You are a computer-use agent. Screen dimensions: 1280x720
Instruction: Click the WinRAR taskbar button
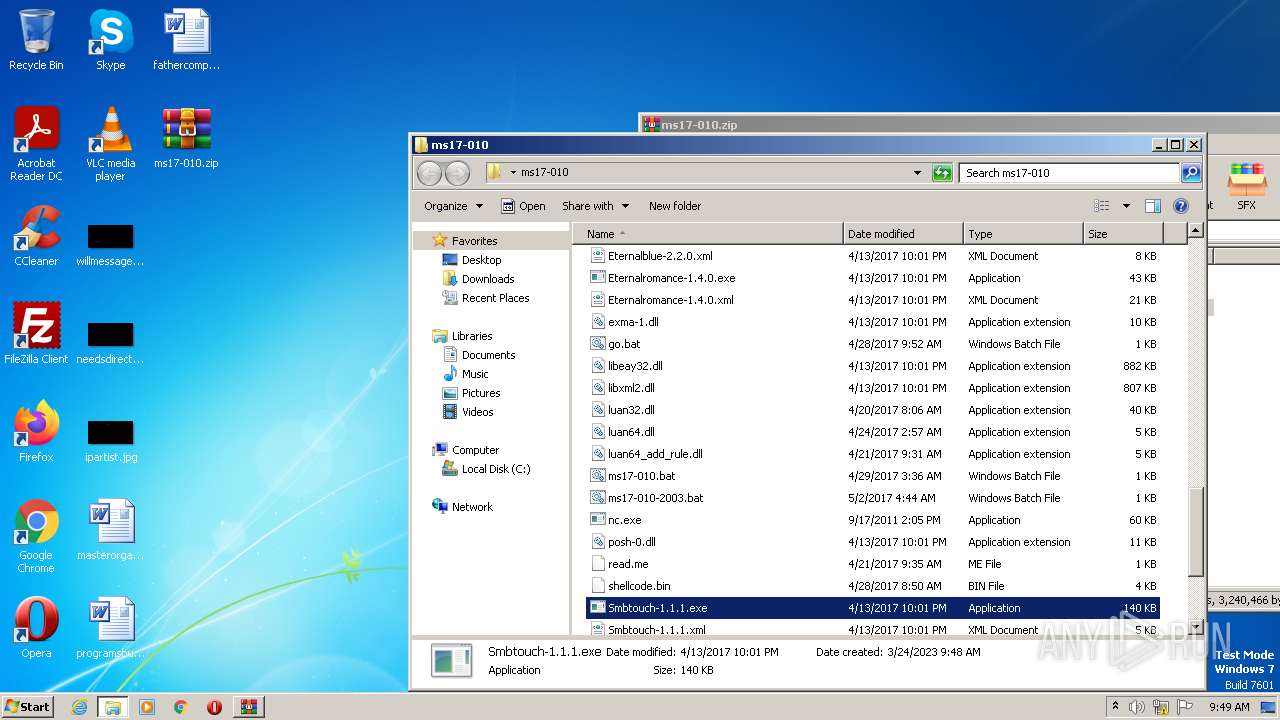pos(248,707)
